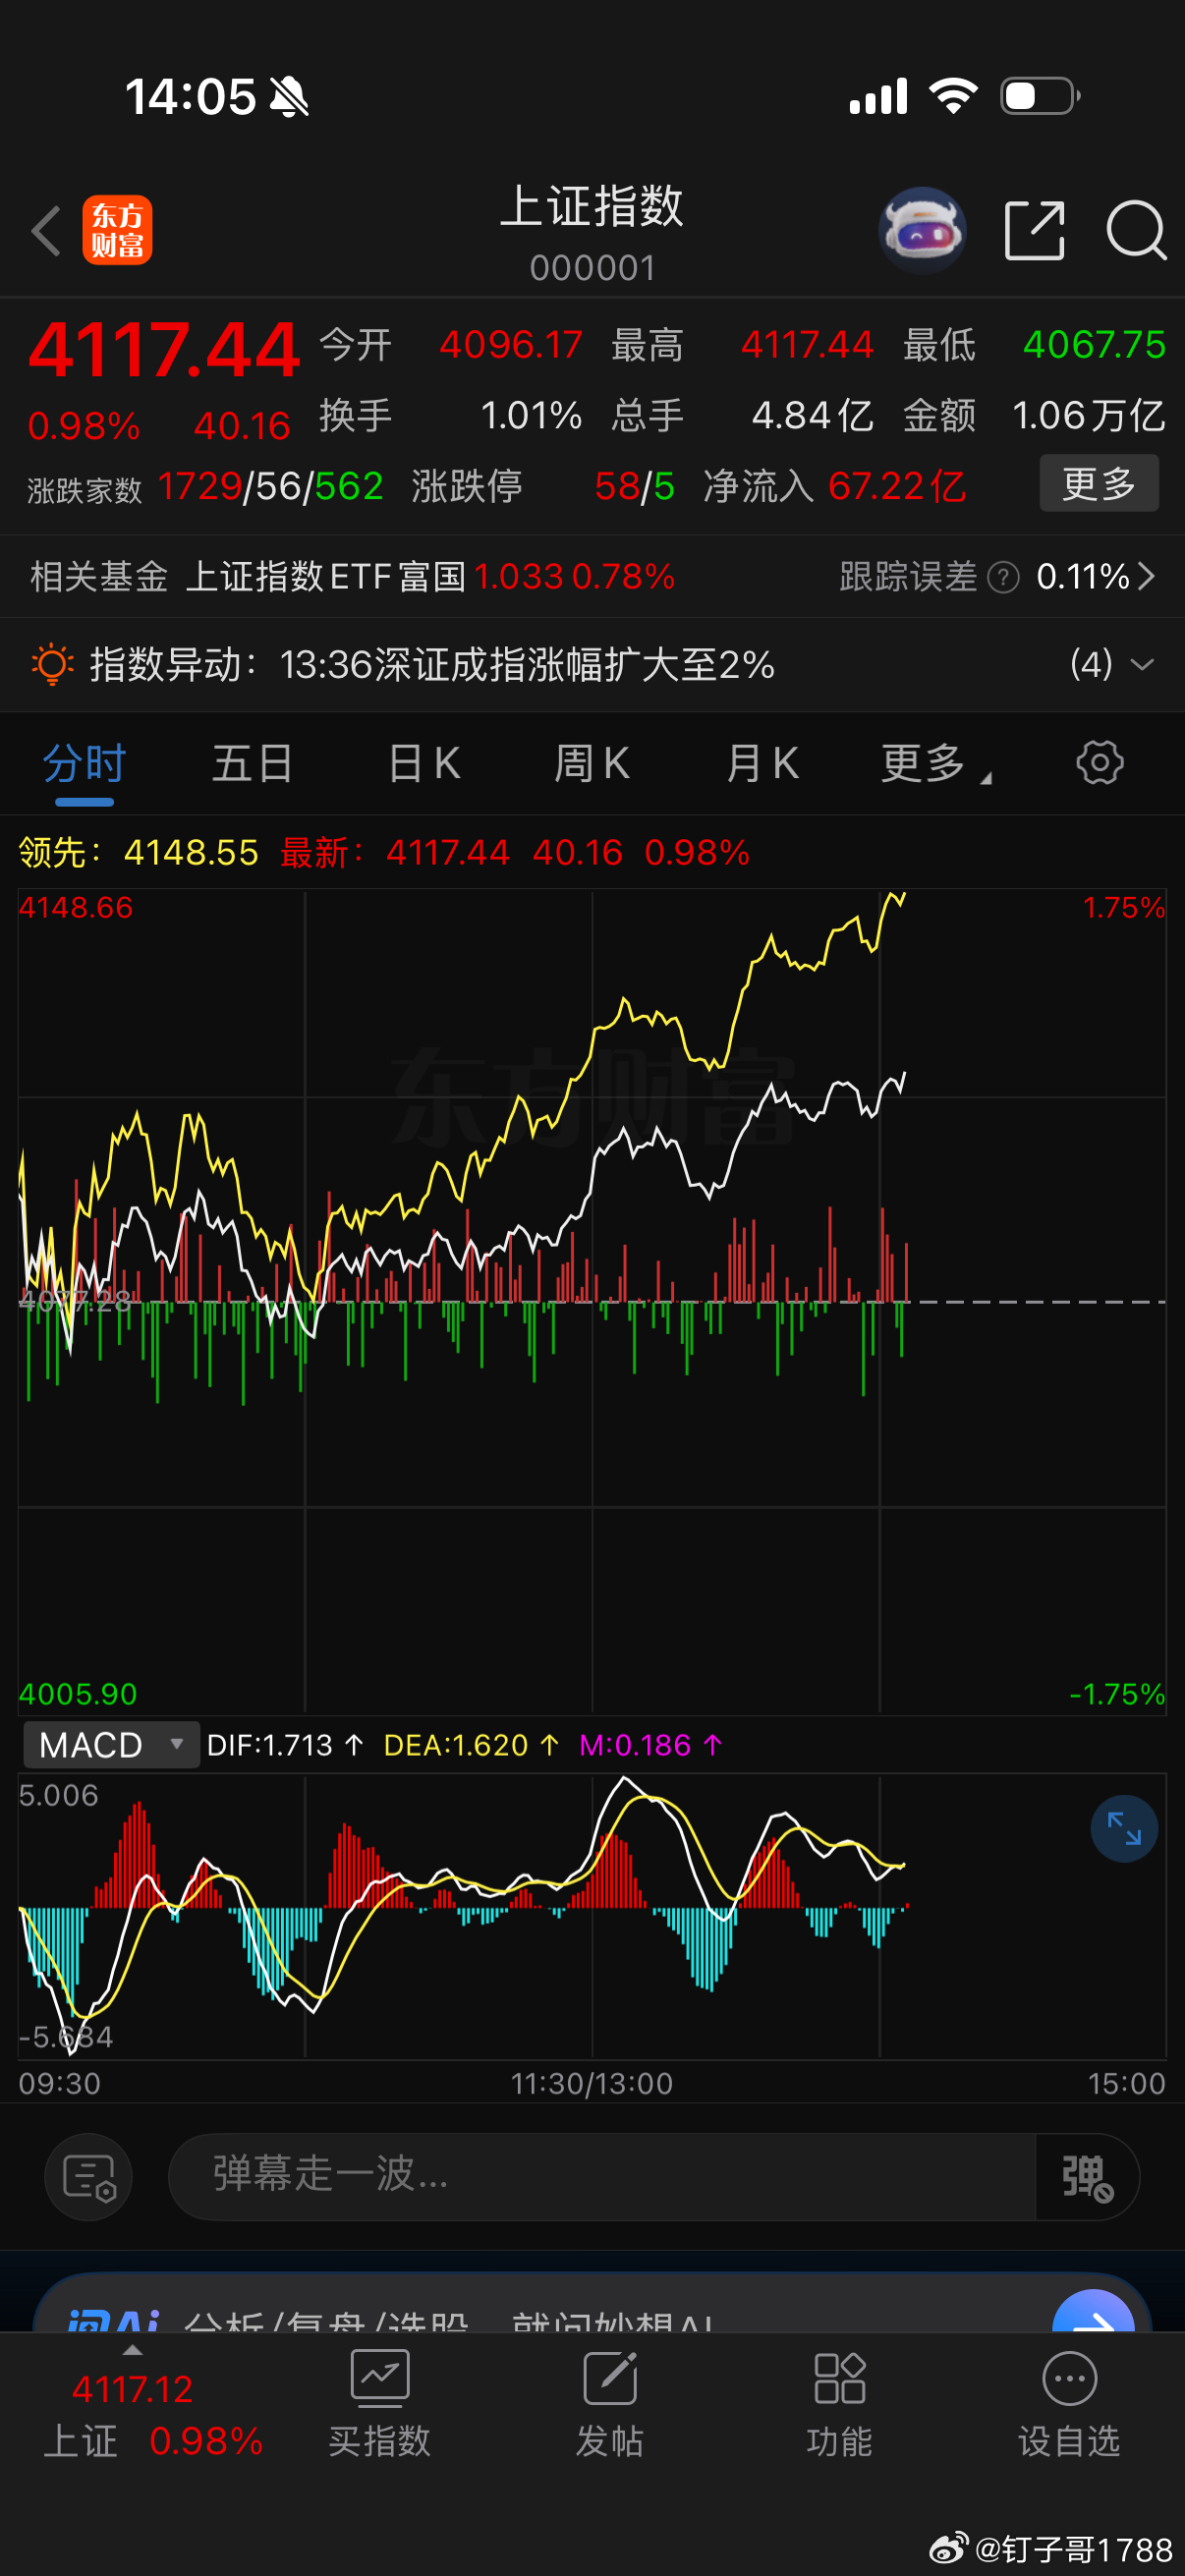Tap the intraday price chart area
Viewport: 1185px width, 2576px height.
[x=592, y=1302]
